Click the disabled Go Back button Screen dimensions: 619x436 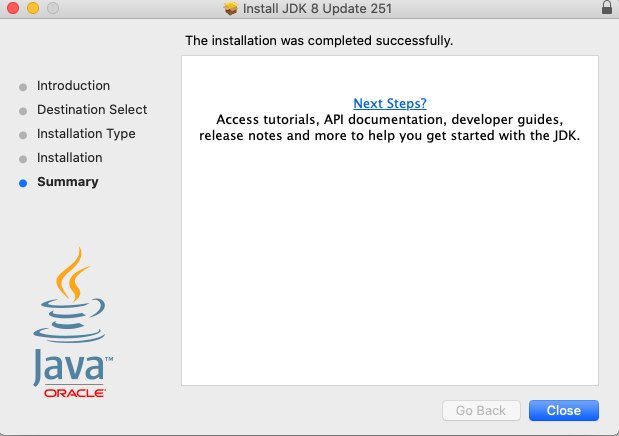tap(481, 410)
